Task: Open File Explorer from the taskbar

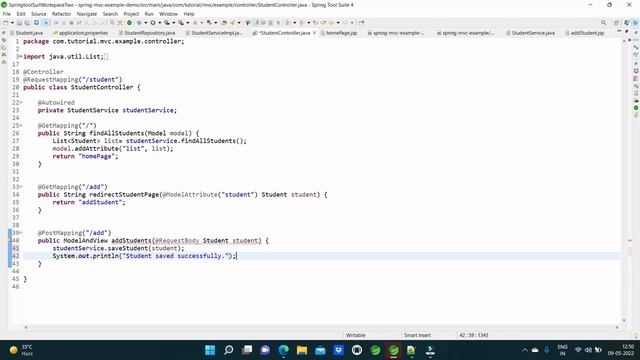Action: coord(302,350)
